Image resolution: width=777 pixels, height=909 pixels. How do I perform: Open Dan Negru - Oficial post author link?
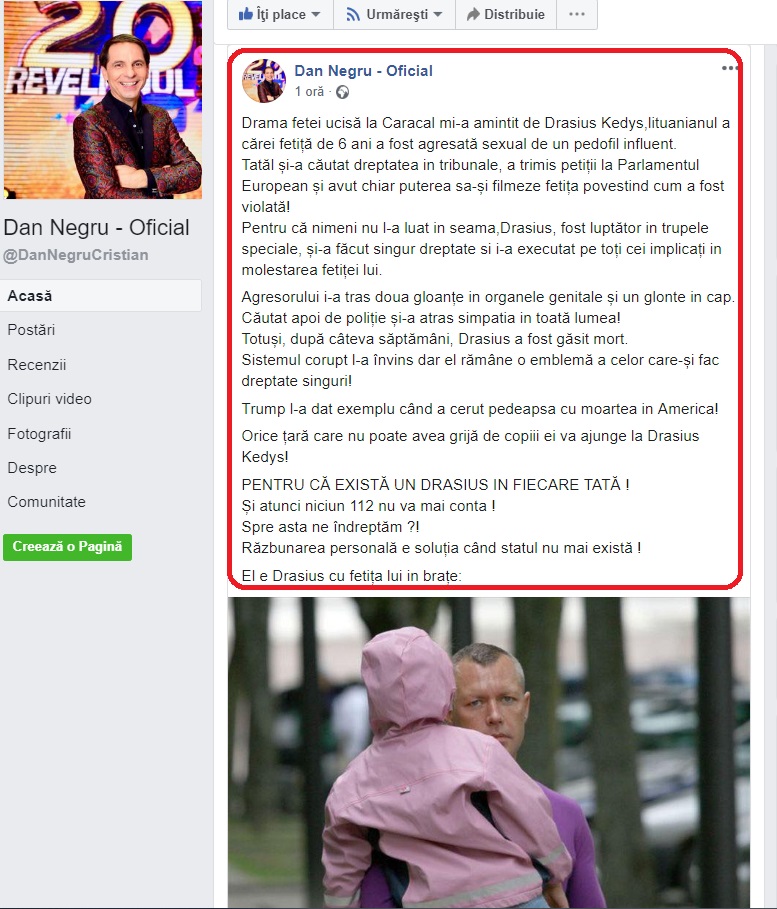pyautogui.click(x=364, y=71)
